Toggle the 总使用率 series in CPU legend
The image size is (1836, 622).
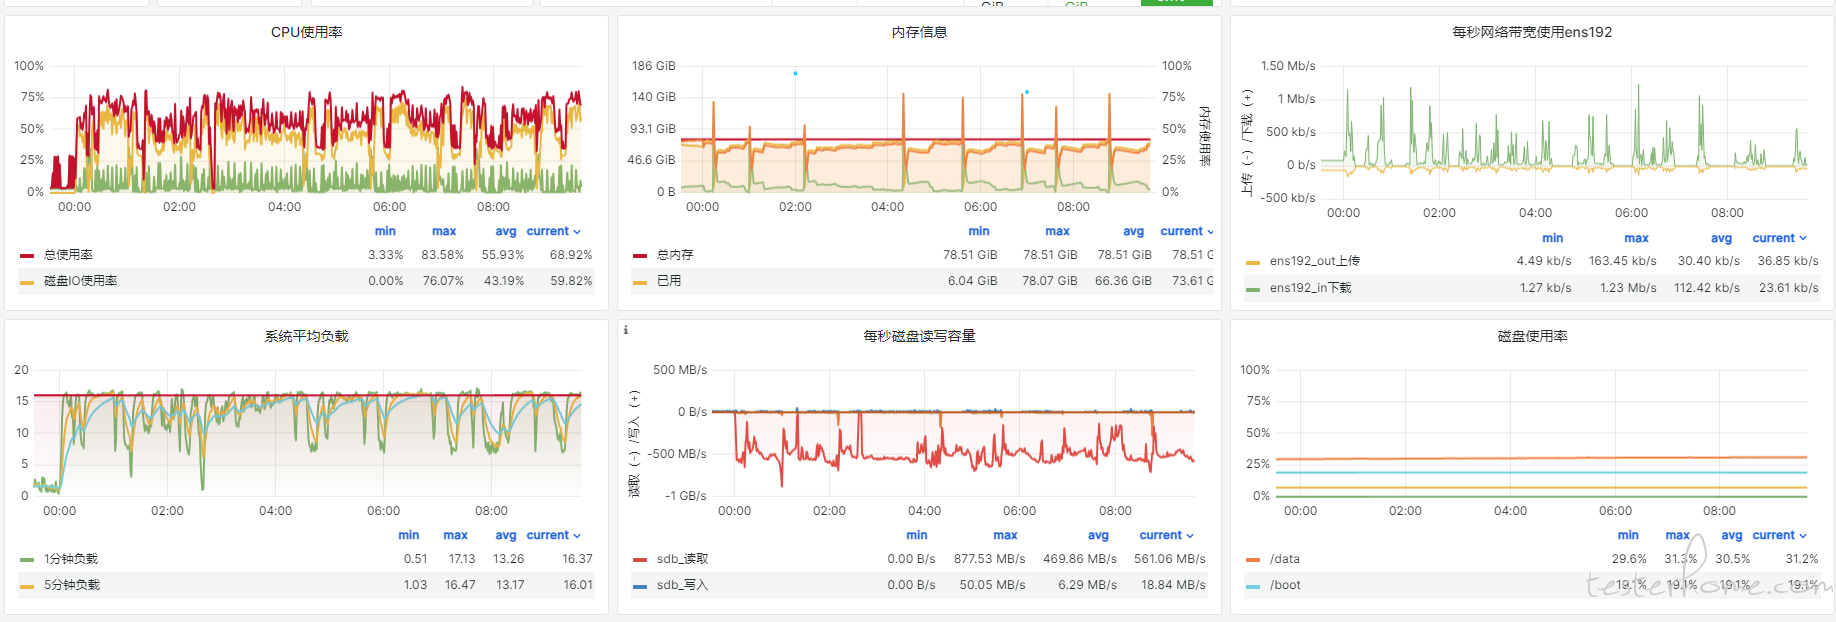click(69, 255)
